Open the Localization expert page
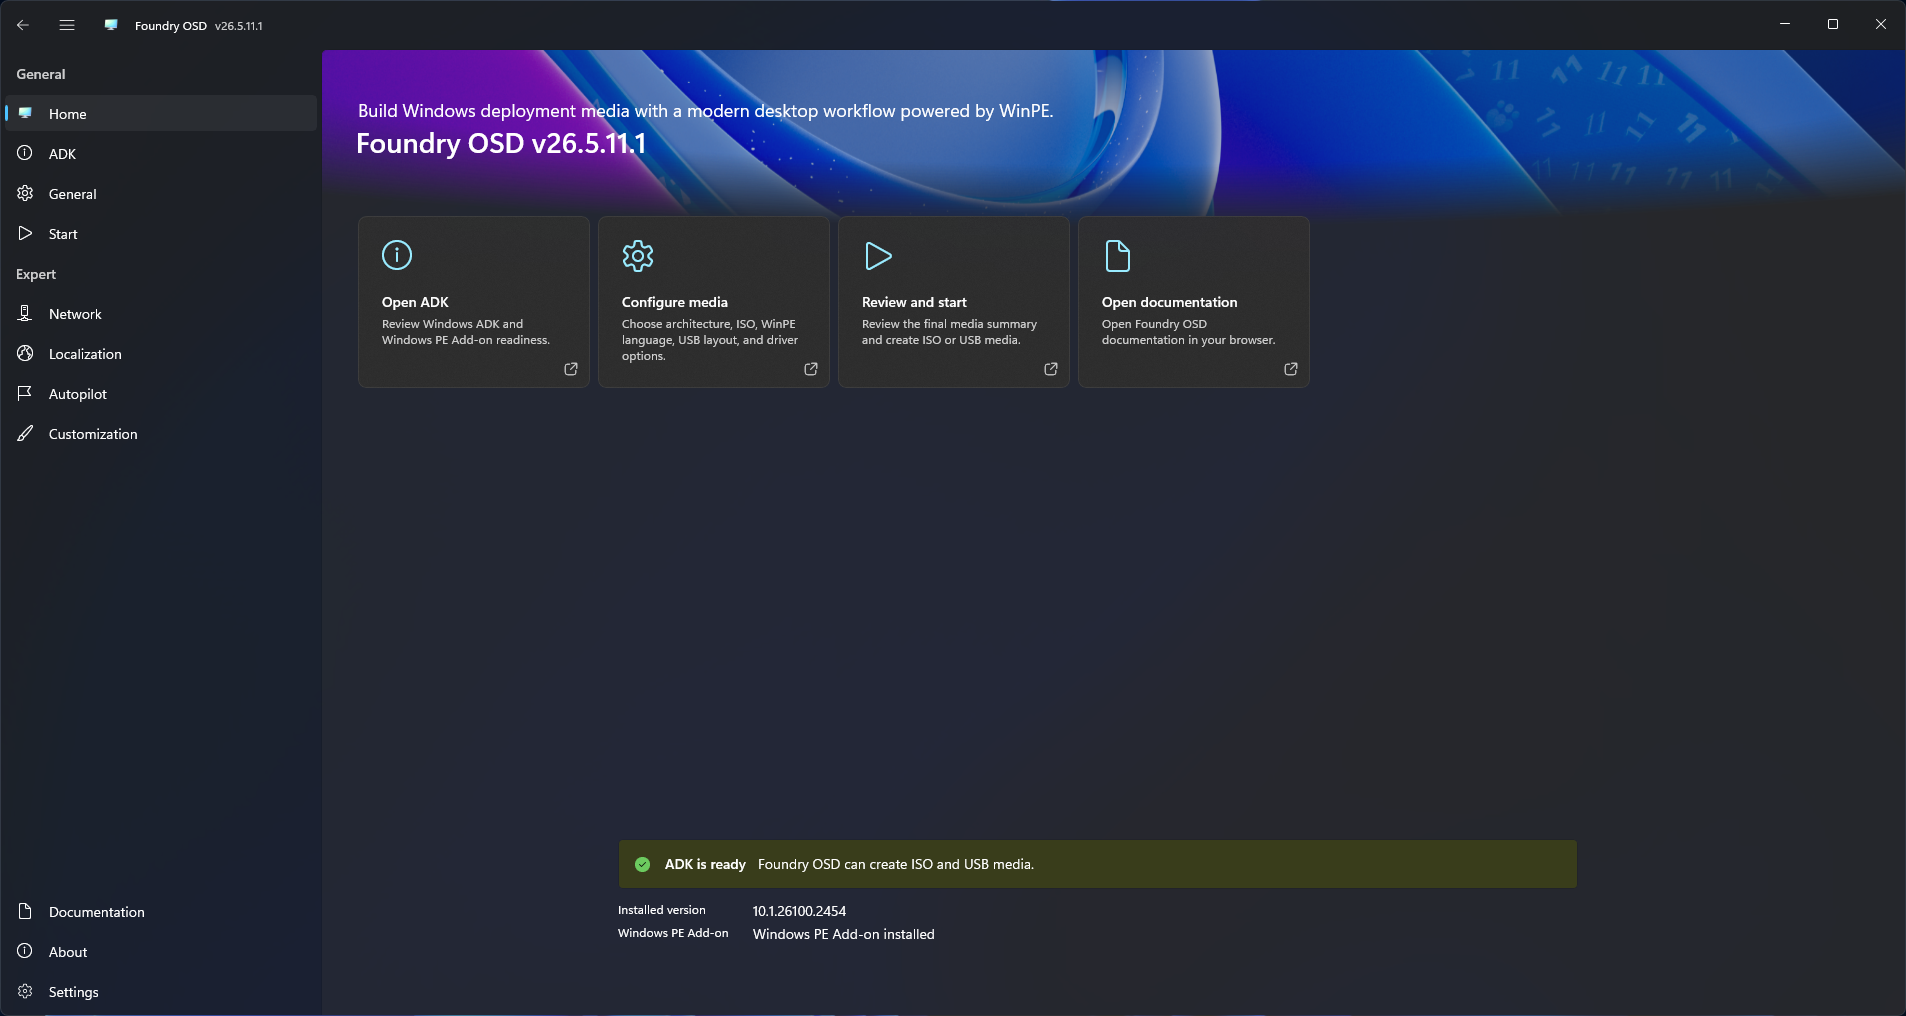1906x1016 pixels. pos(161,353)
